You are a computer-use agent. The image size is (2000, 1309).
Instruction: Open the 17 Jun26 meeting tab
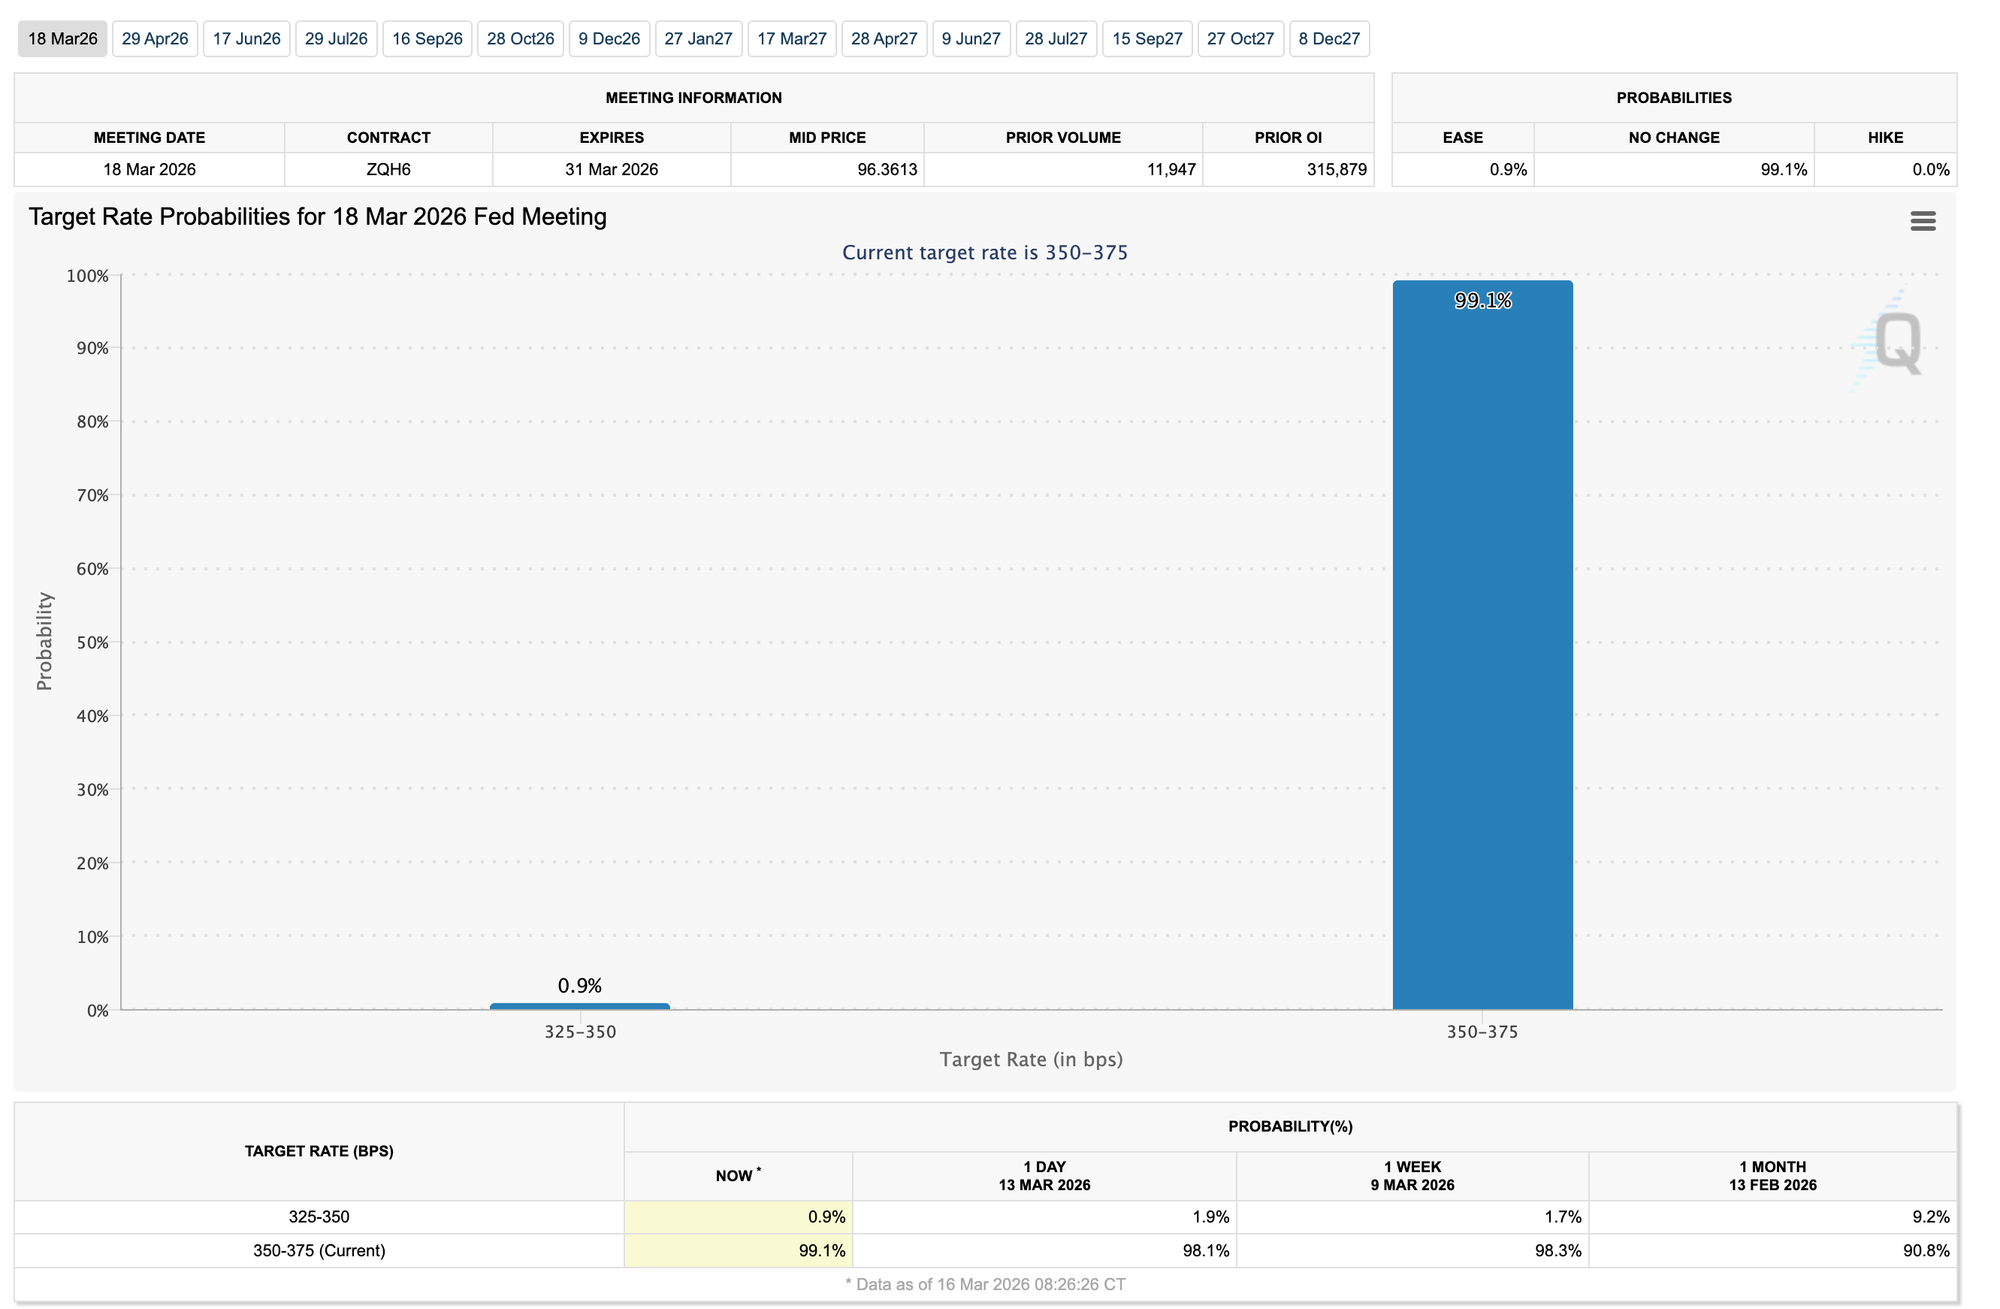[x=246, y=39]
